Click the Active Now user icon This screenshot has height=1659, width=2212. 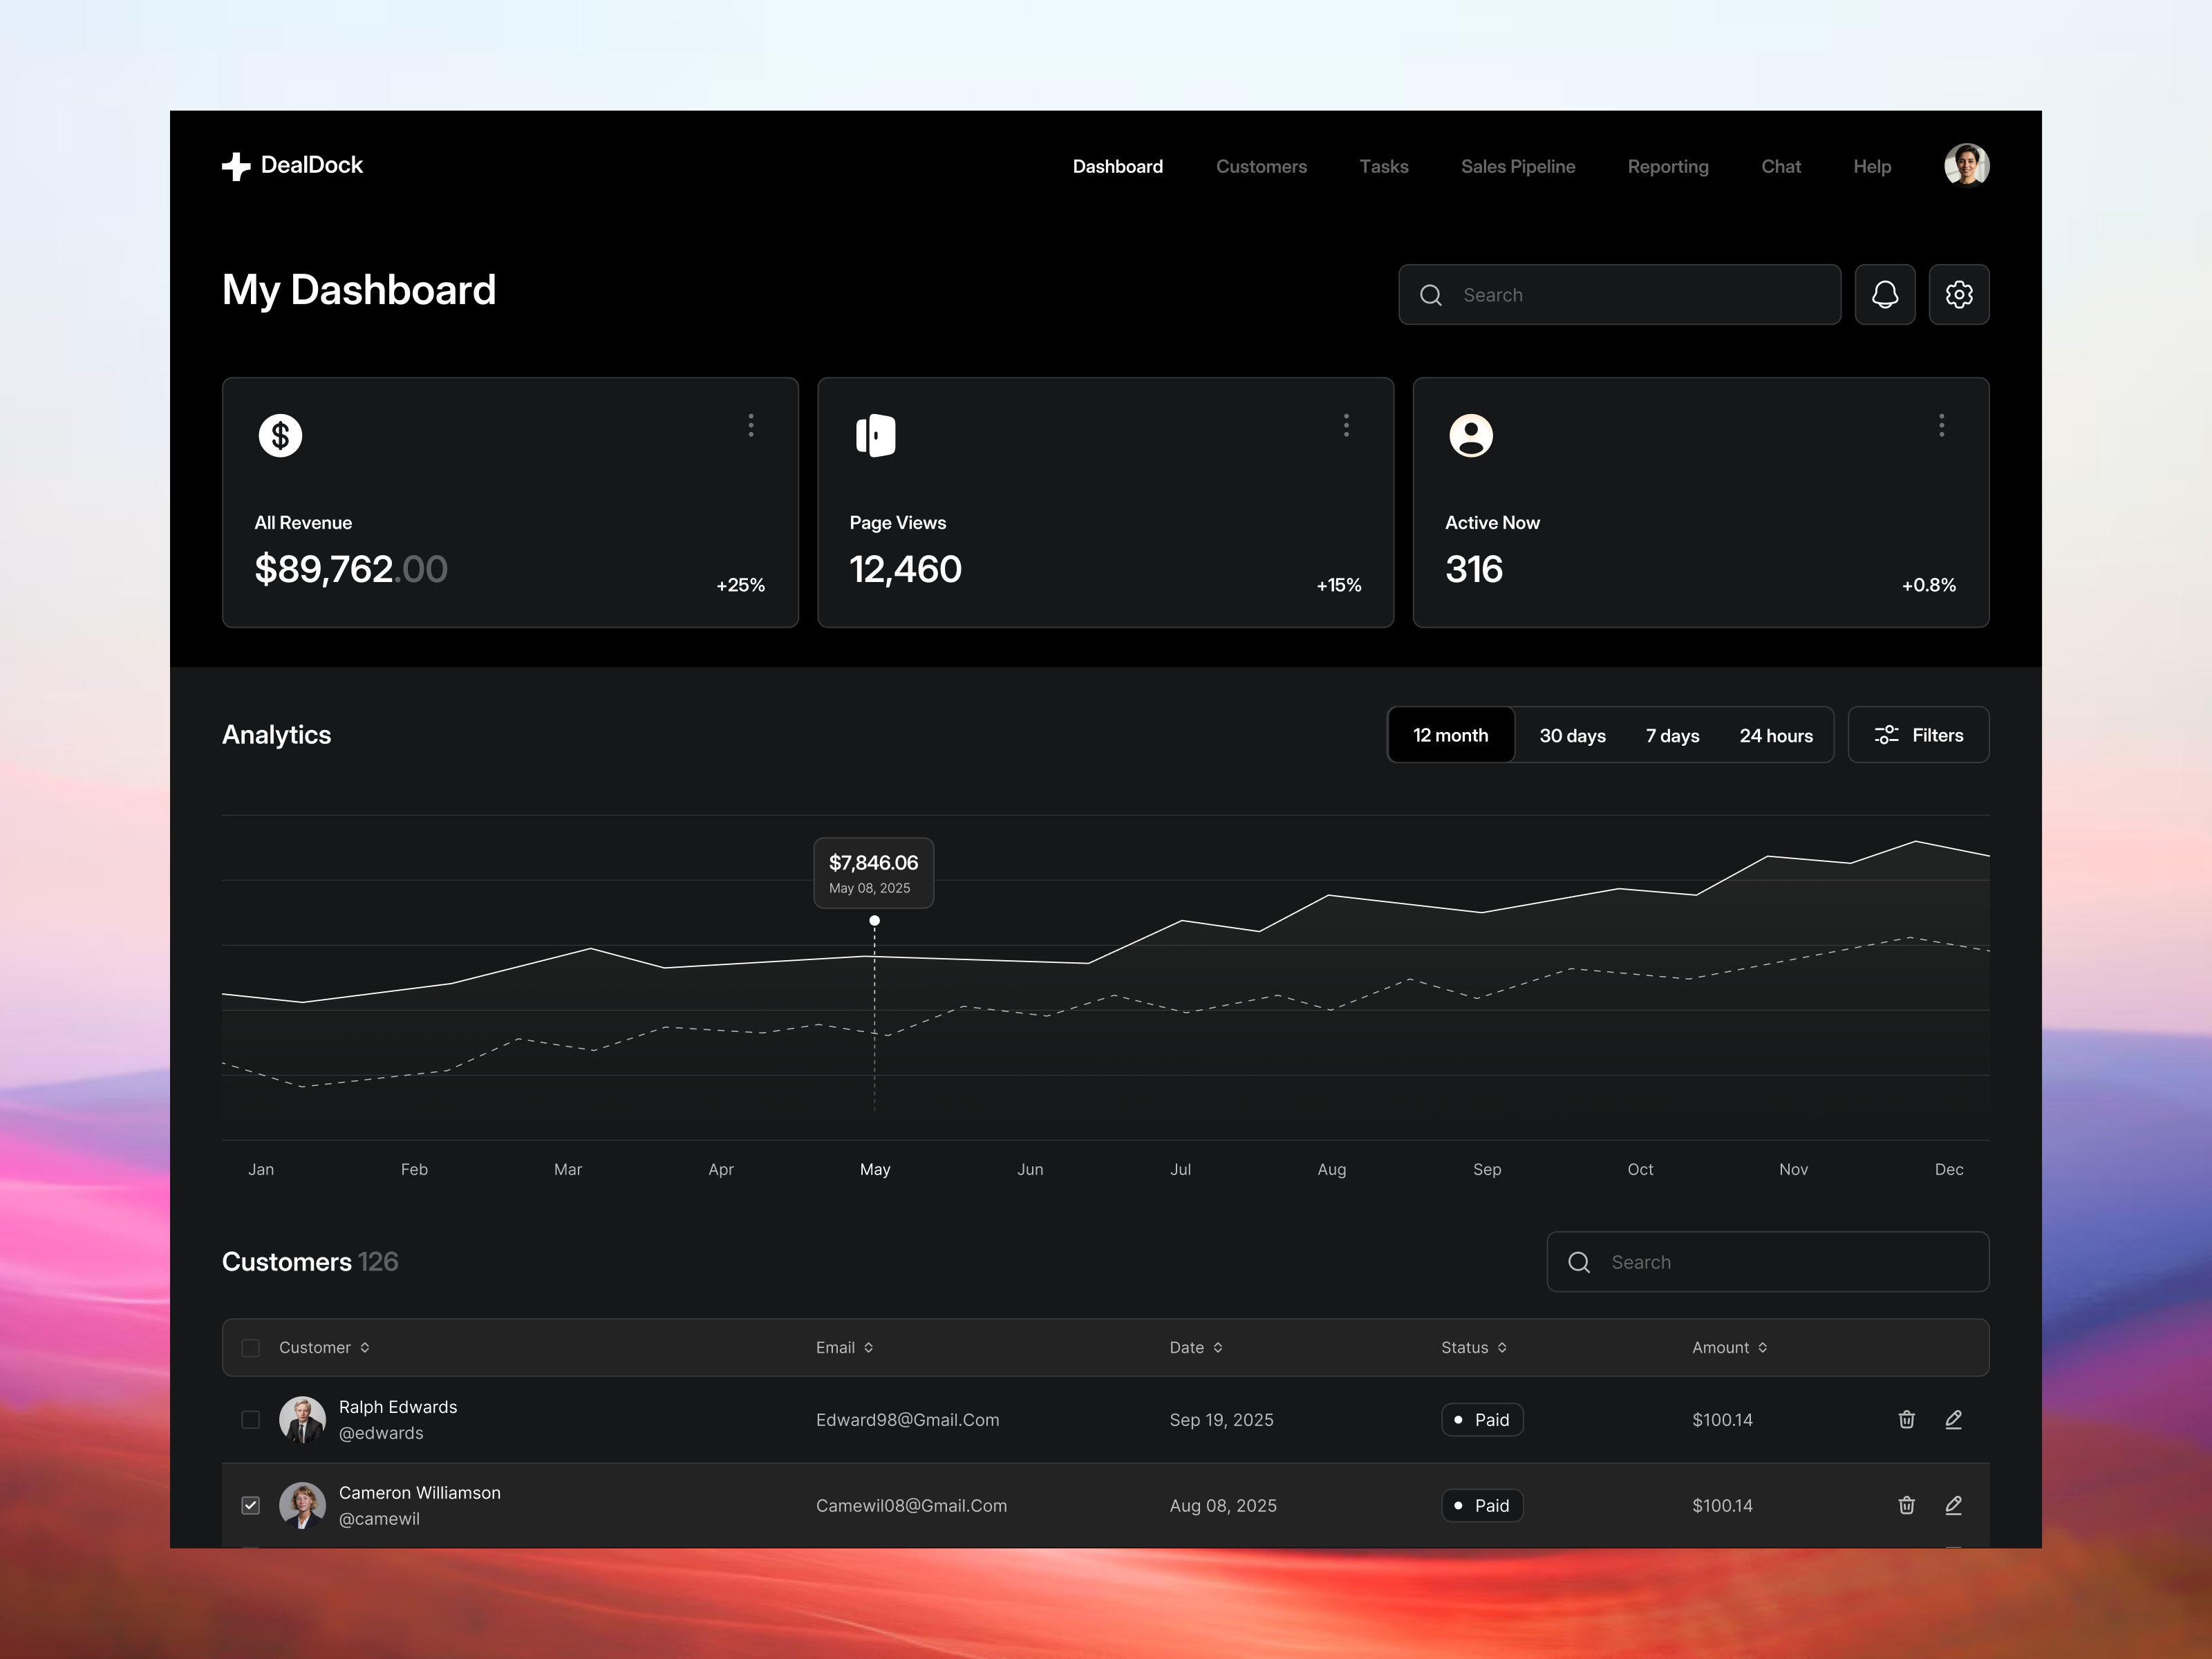1471,435
